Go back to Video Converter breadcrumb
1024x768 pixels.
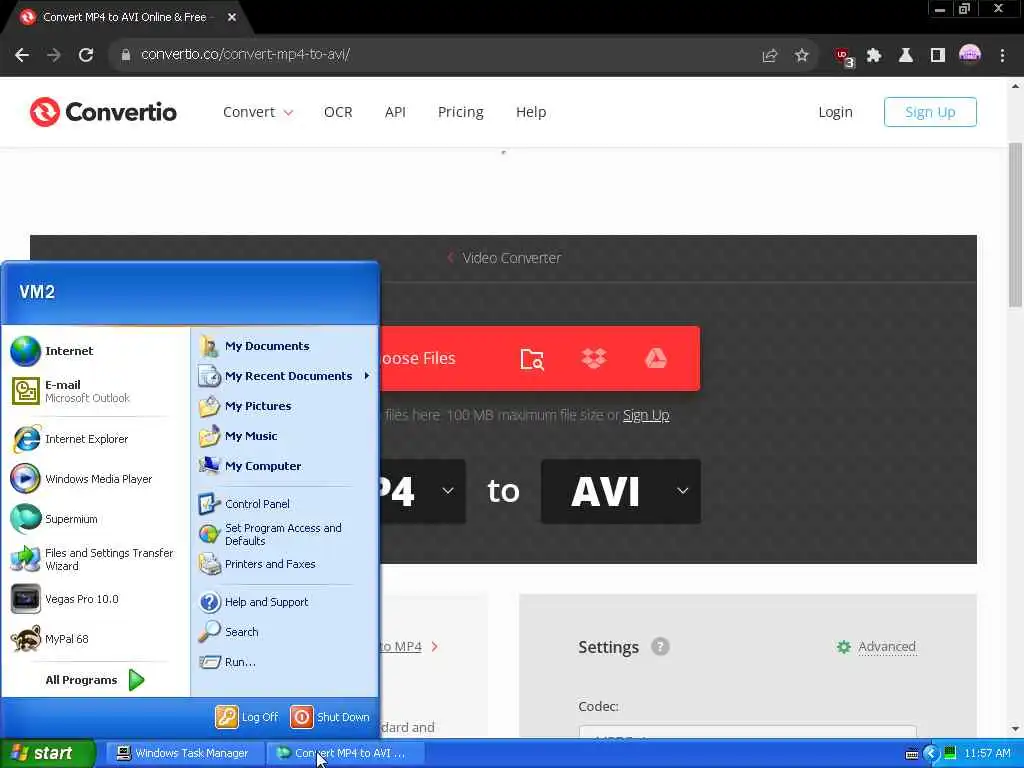click(x=504, y=258)
